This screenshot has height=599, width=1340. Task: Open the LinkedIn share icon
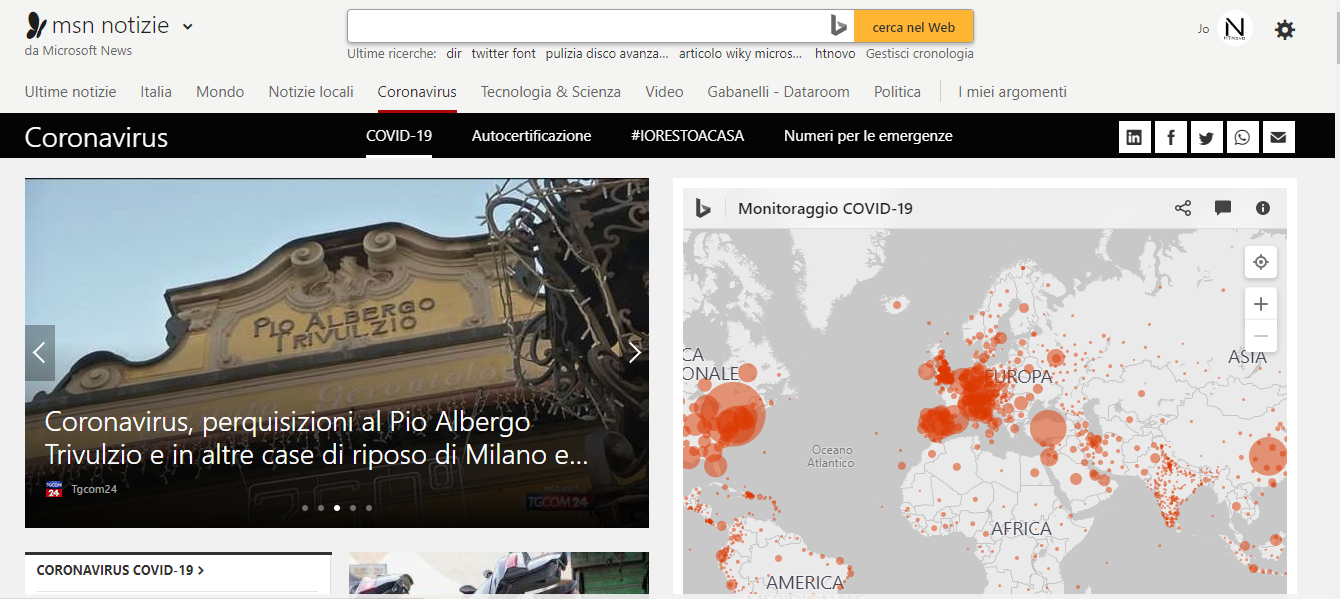[x=1134, y=136]
